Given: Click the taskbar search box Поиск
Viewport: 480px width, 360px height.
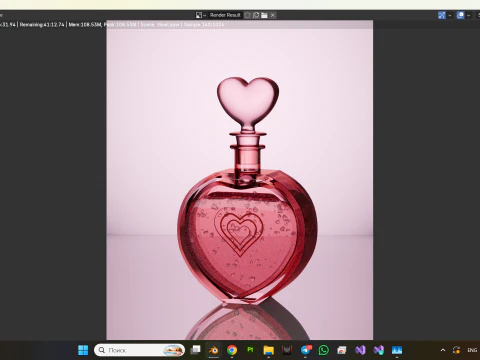Looking at the screenshot, I should (139, 350).
